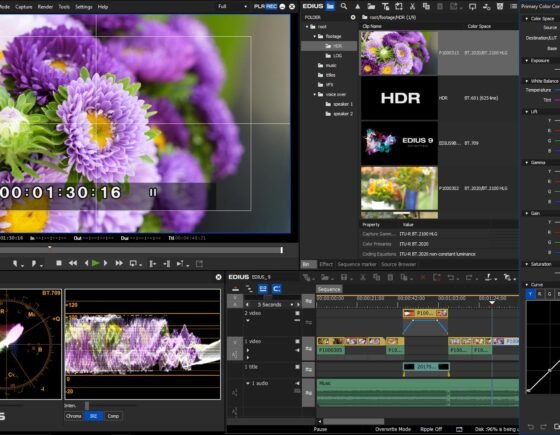The width and height of the screenshot is (560, 435).
Task: Select the EDIUS 9 clip thumbnail
Action: pos(399,143)
